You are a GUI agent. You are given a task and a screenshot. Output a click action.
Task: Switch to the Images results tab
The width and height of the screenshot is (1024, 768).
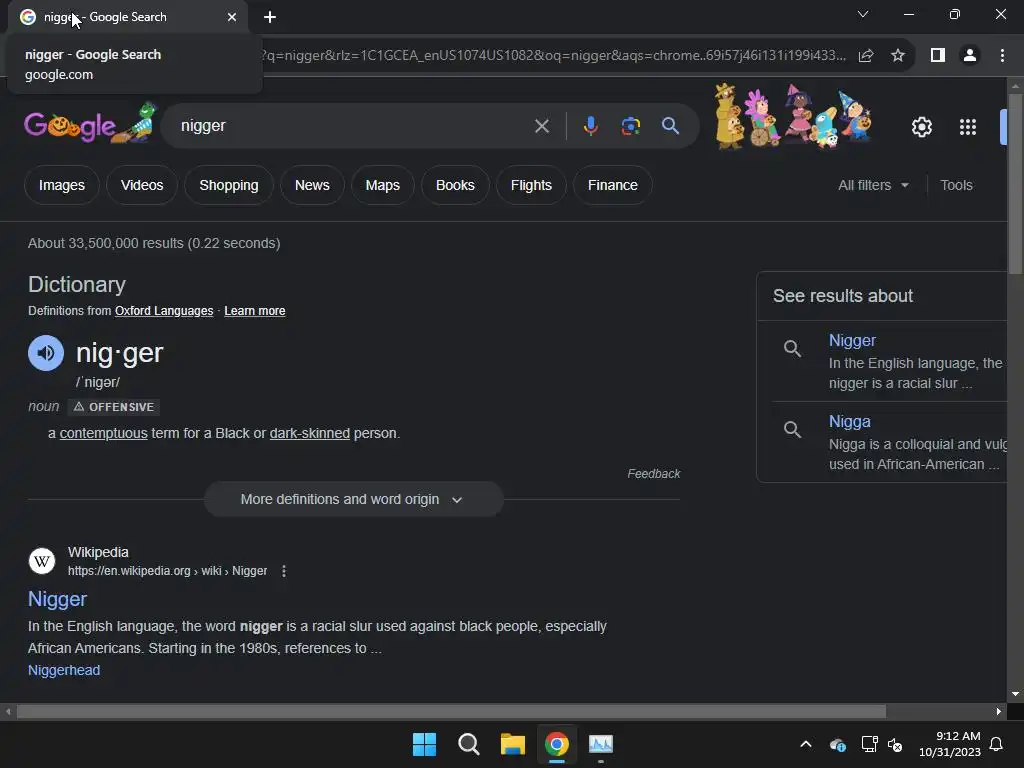pos(62,185)
